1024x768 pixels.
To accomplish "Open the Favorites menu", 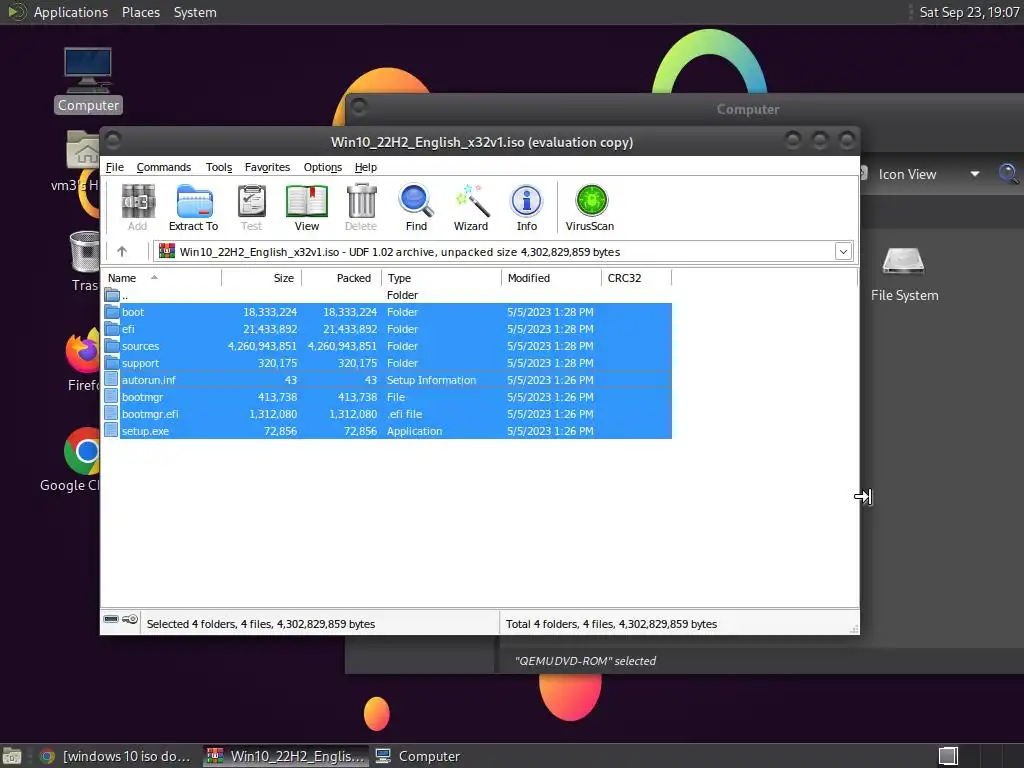I will coord(267,167).
